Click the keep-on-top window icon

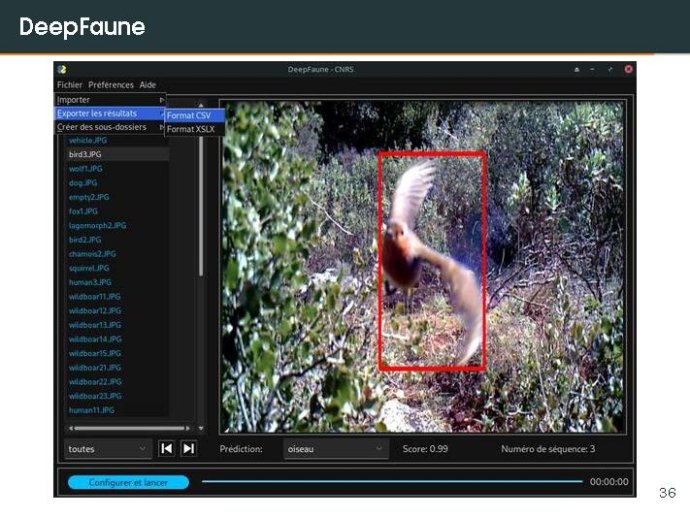click(x=576, y=70)
